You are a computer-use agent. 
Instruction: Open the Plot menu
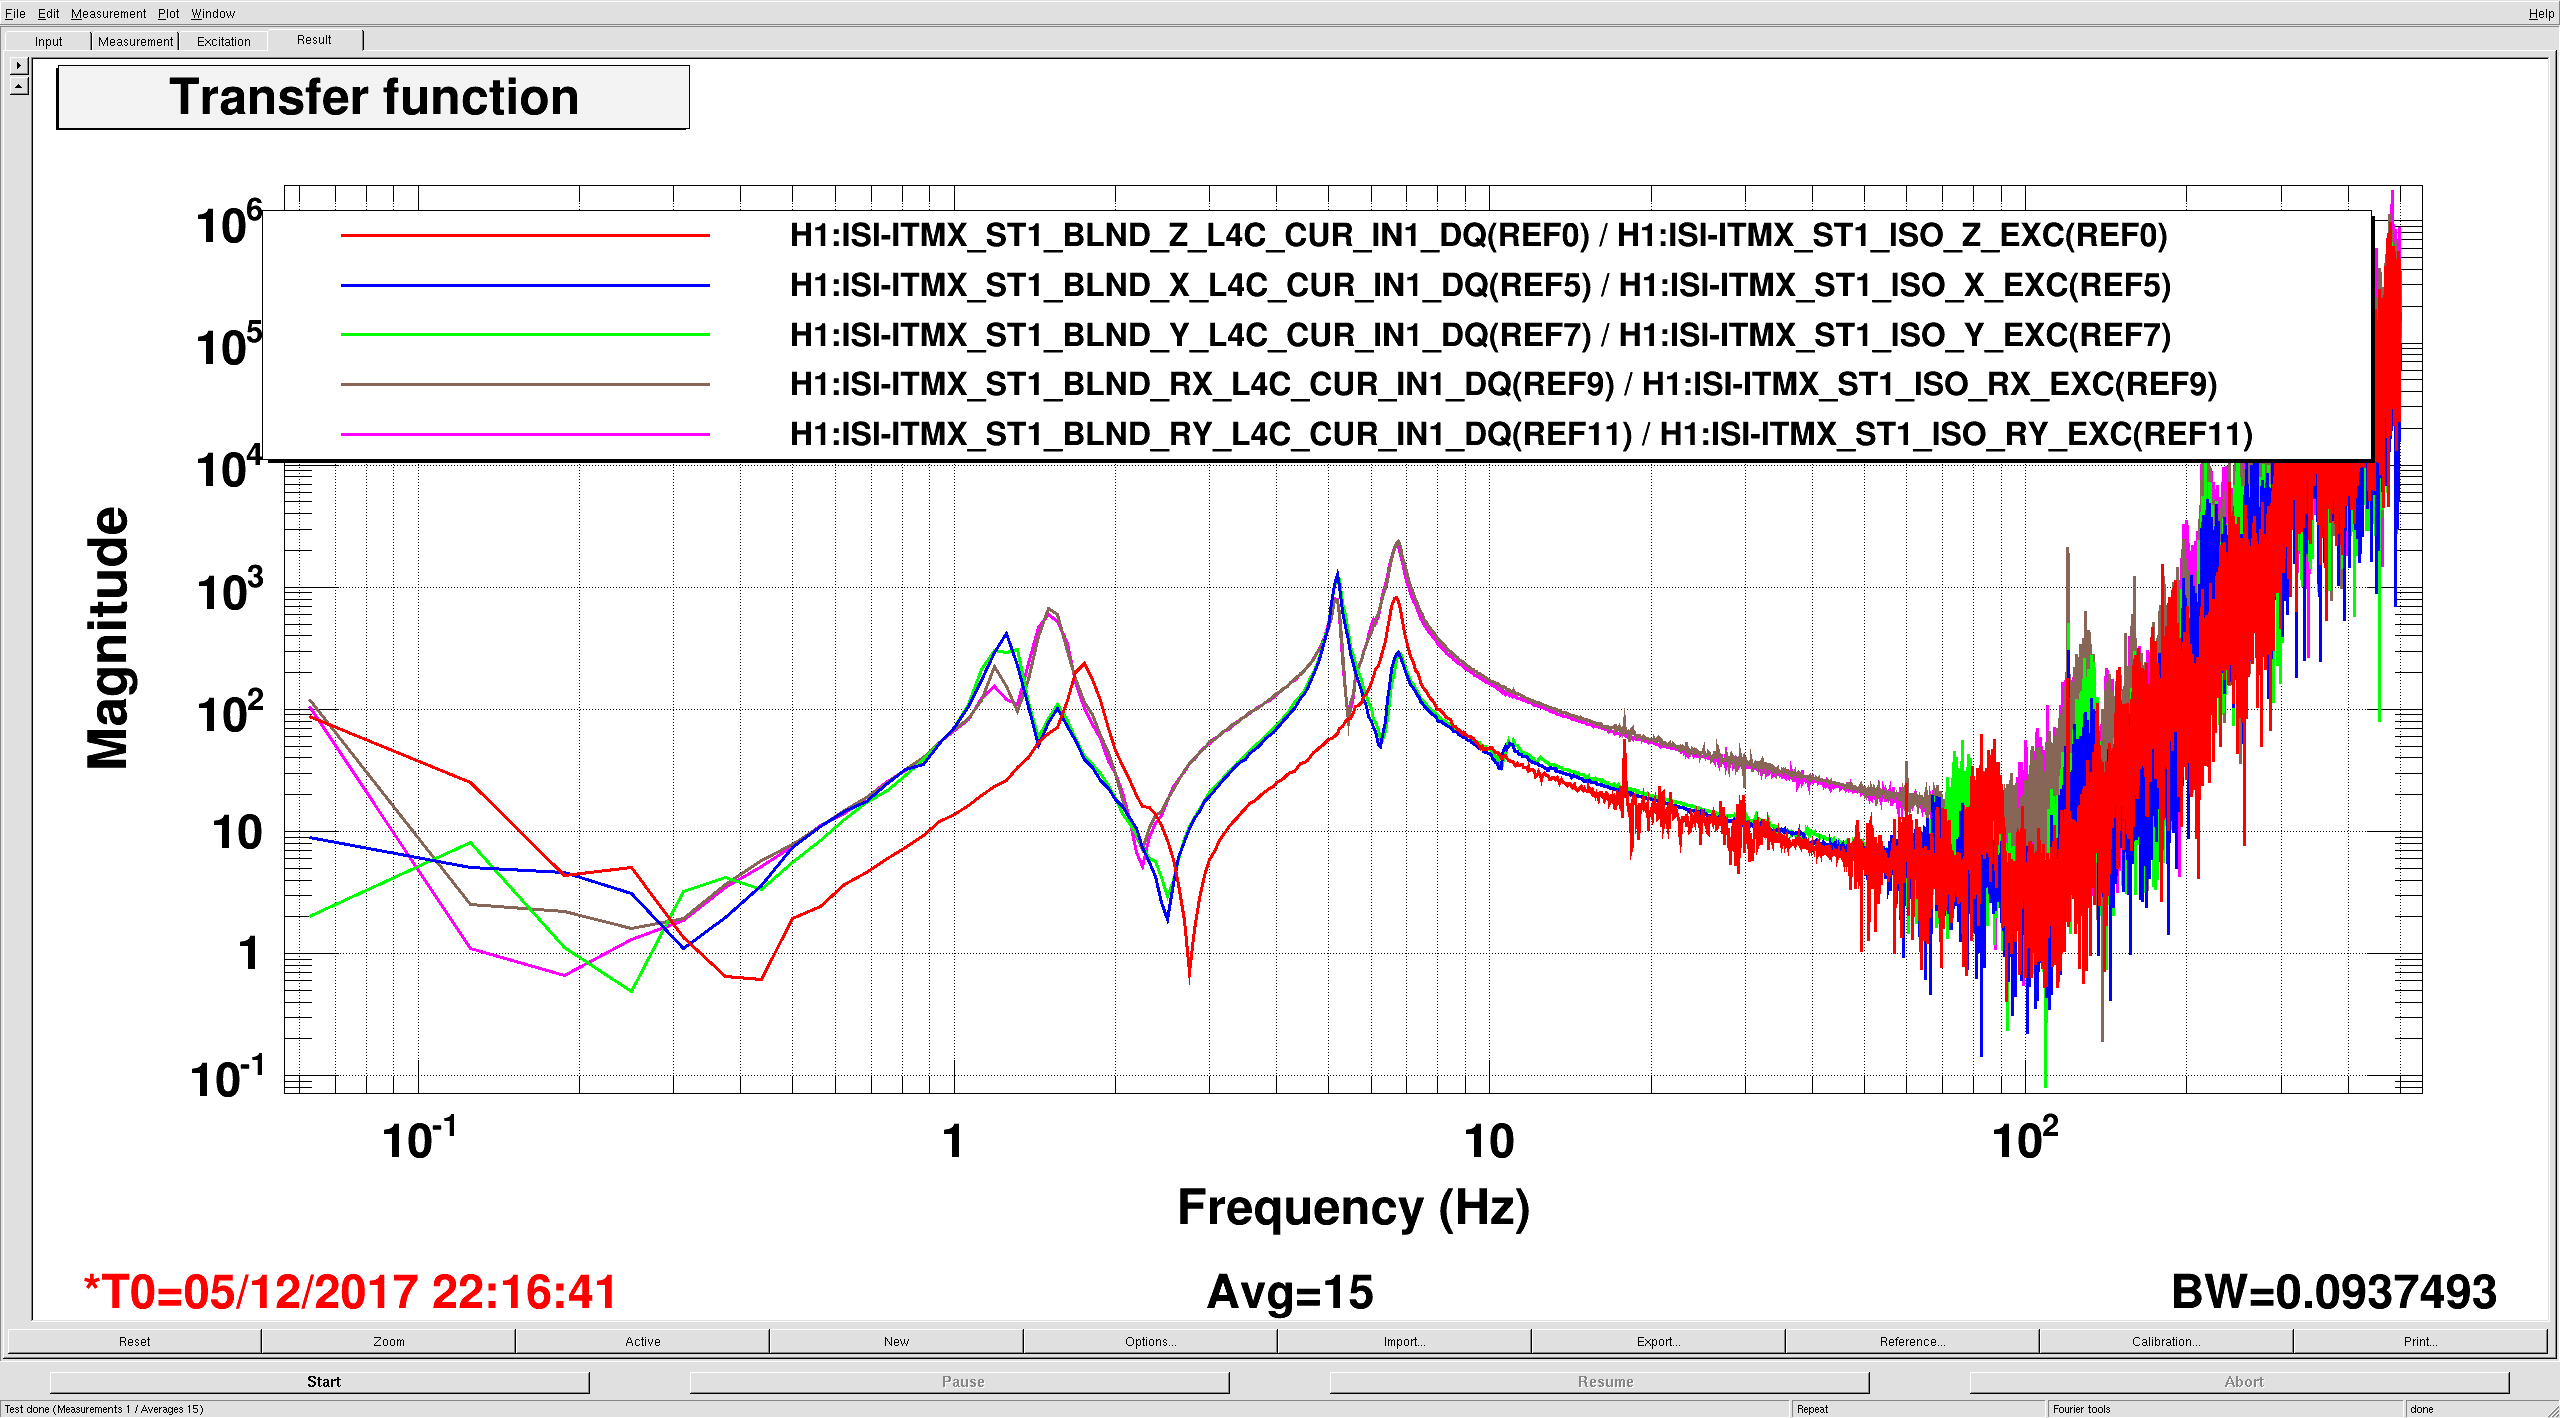pos(168,13)
